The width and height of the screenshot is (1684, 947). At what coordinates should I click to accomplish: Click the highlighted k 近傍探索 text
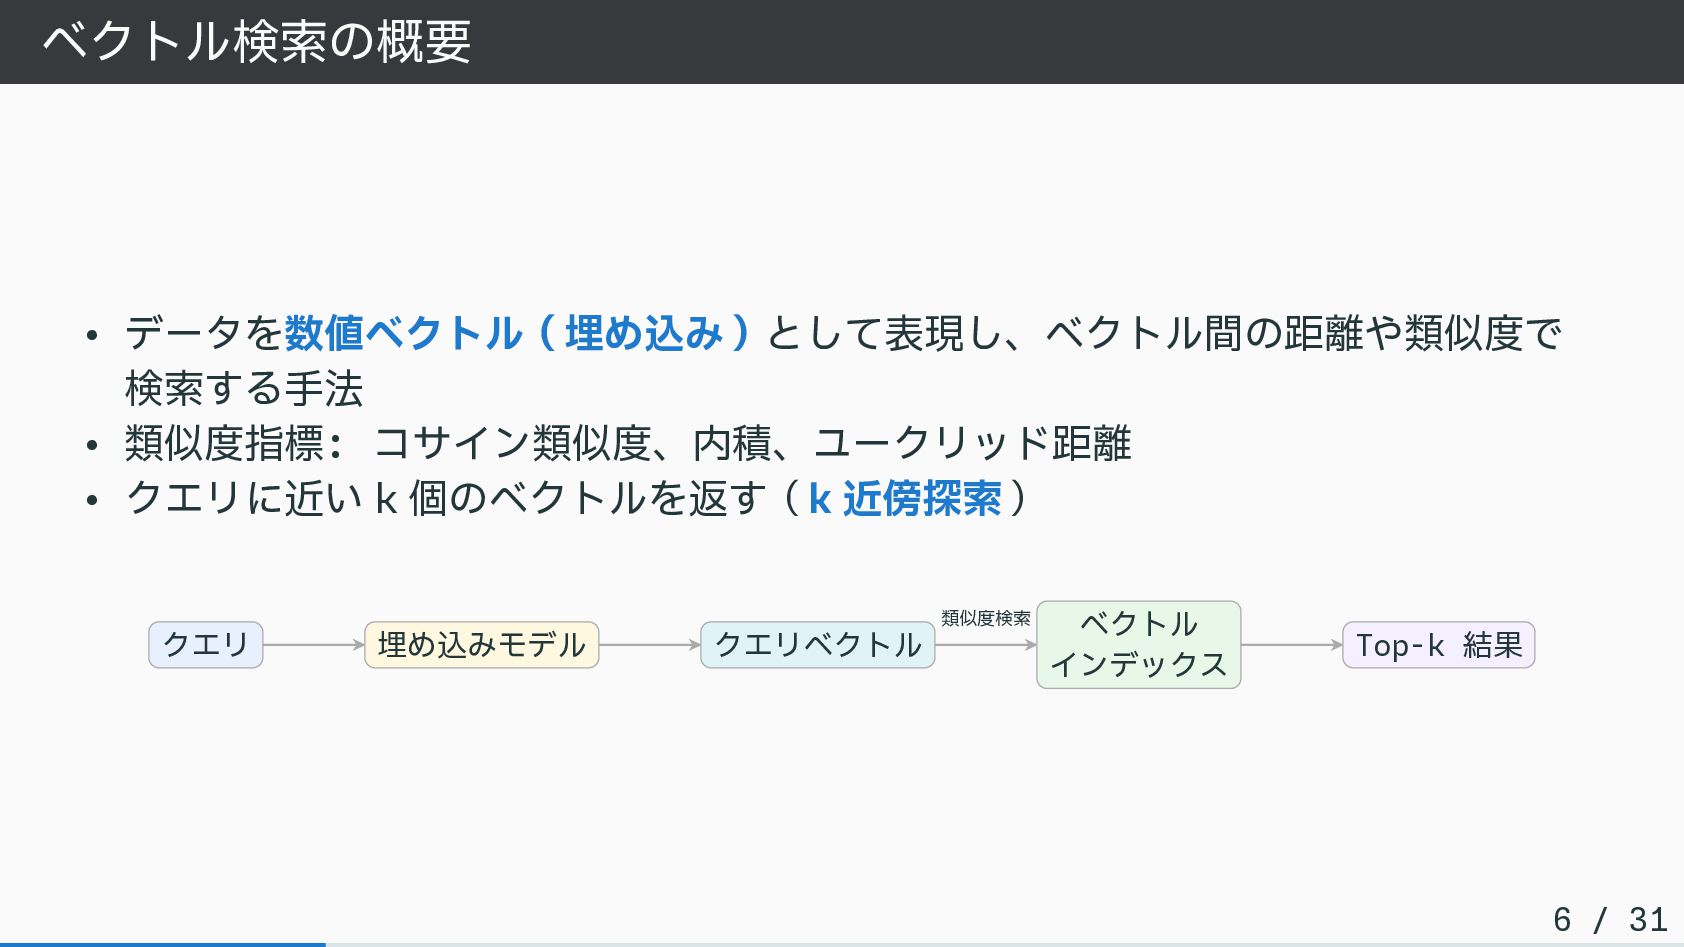pos(904,498)
